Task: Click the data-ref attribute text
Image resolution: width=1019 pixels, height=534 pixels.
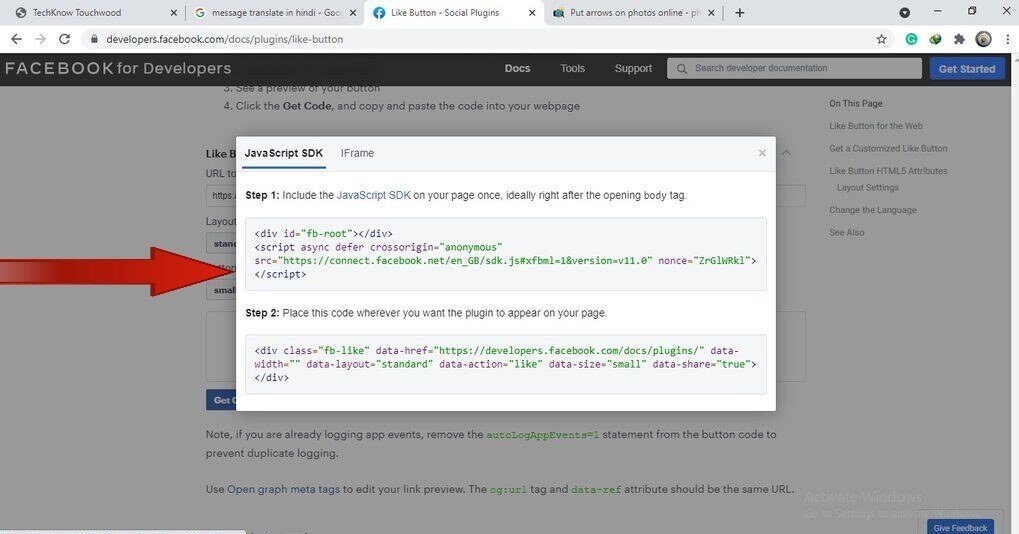Action: [x=596, y=489]
